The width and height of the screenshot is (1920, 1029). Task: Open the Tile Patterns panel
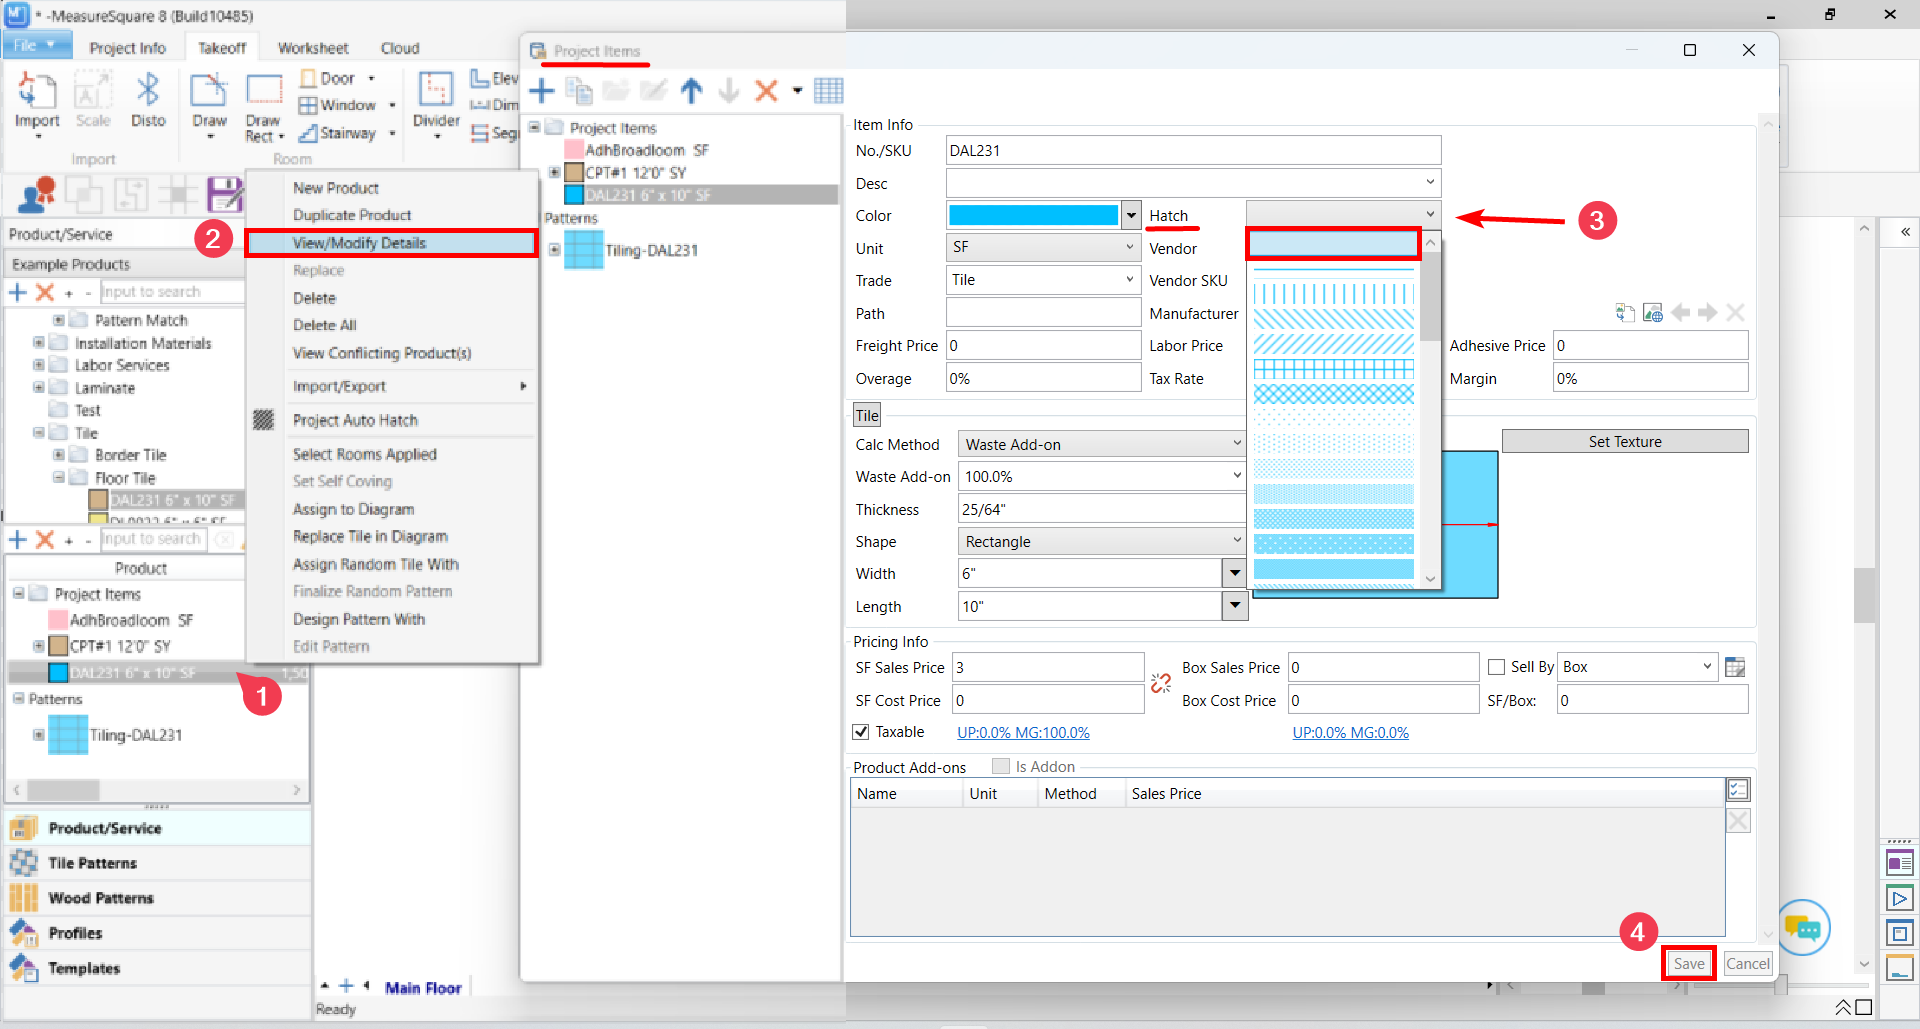point(158,863)
